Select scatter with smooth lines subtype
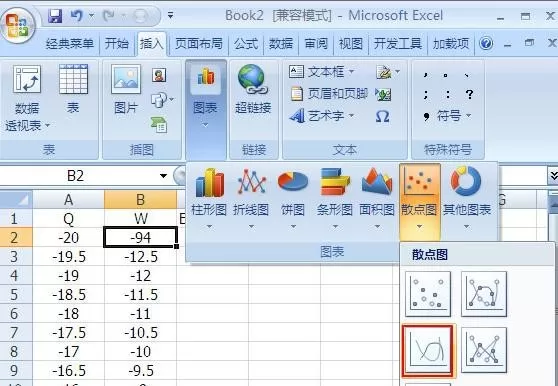This screenshot has width=558, height=386. coord(428,350)
